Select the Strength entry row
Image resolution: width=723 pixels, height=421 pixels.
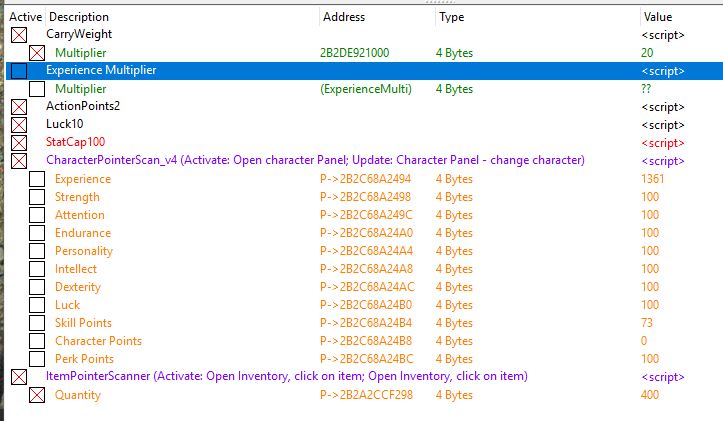point(364,197)
